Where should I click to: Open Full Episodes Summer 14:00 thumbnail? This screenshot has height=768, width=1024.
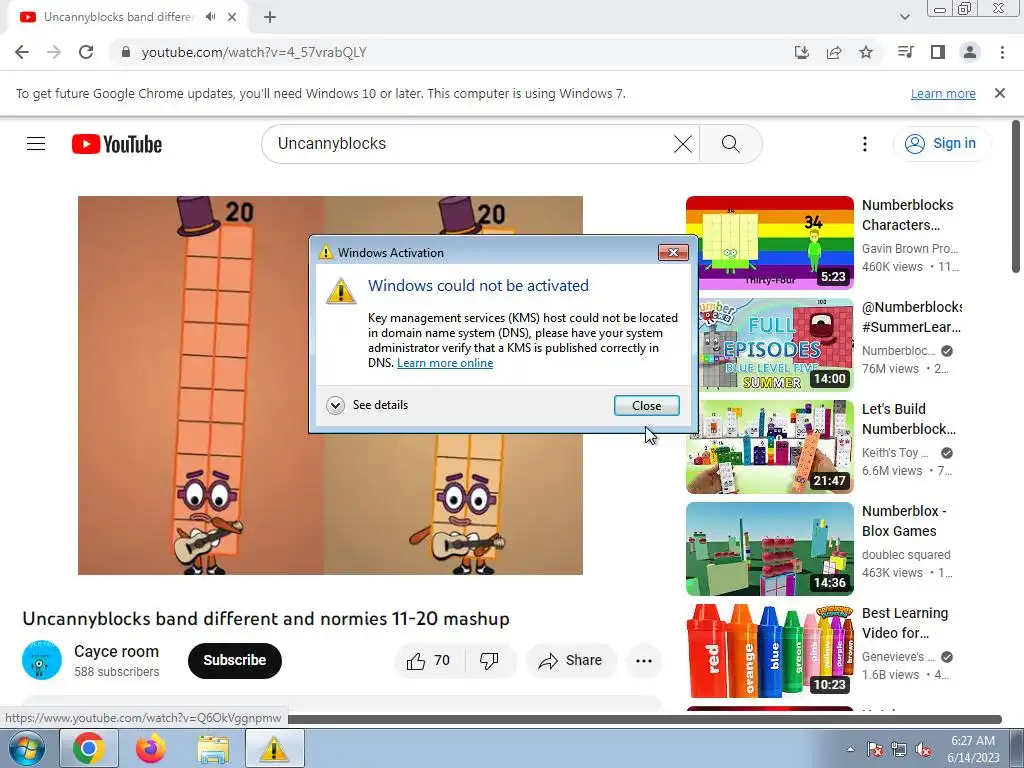tap(769, 345)
